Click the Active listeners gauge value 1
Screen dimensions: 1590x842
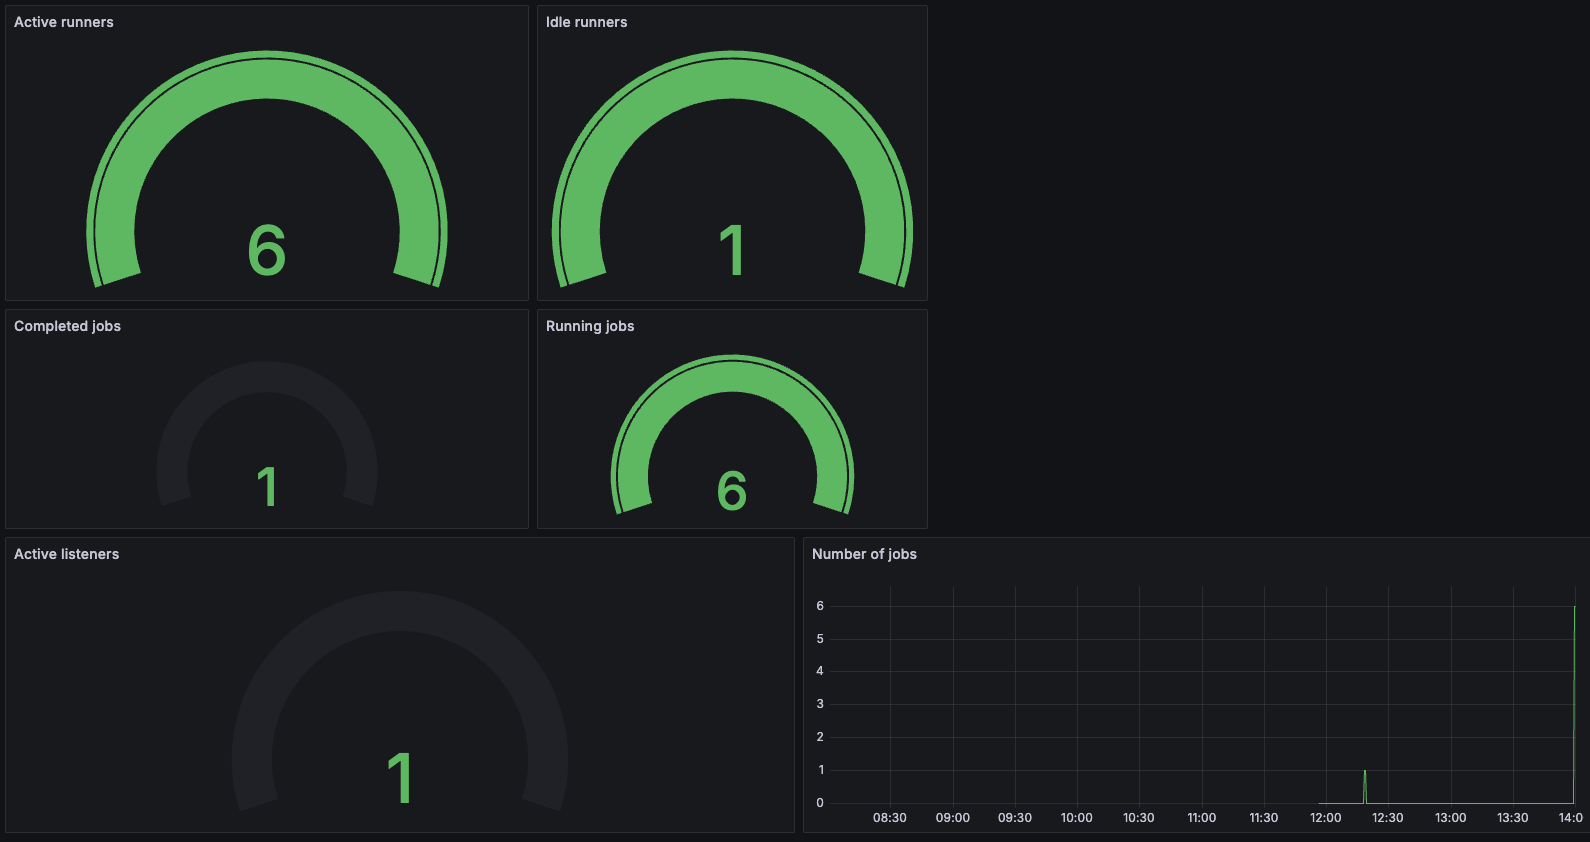tap(400, 778)
